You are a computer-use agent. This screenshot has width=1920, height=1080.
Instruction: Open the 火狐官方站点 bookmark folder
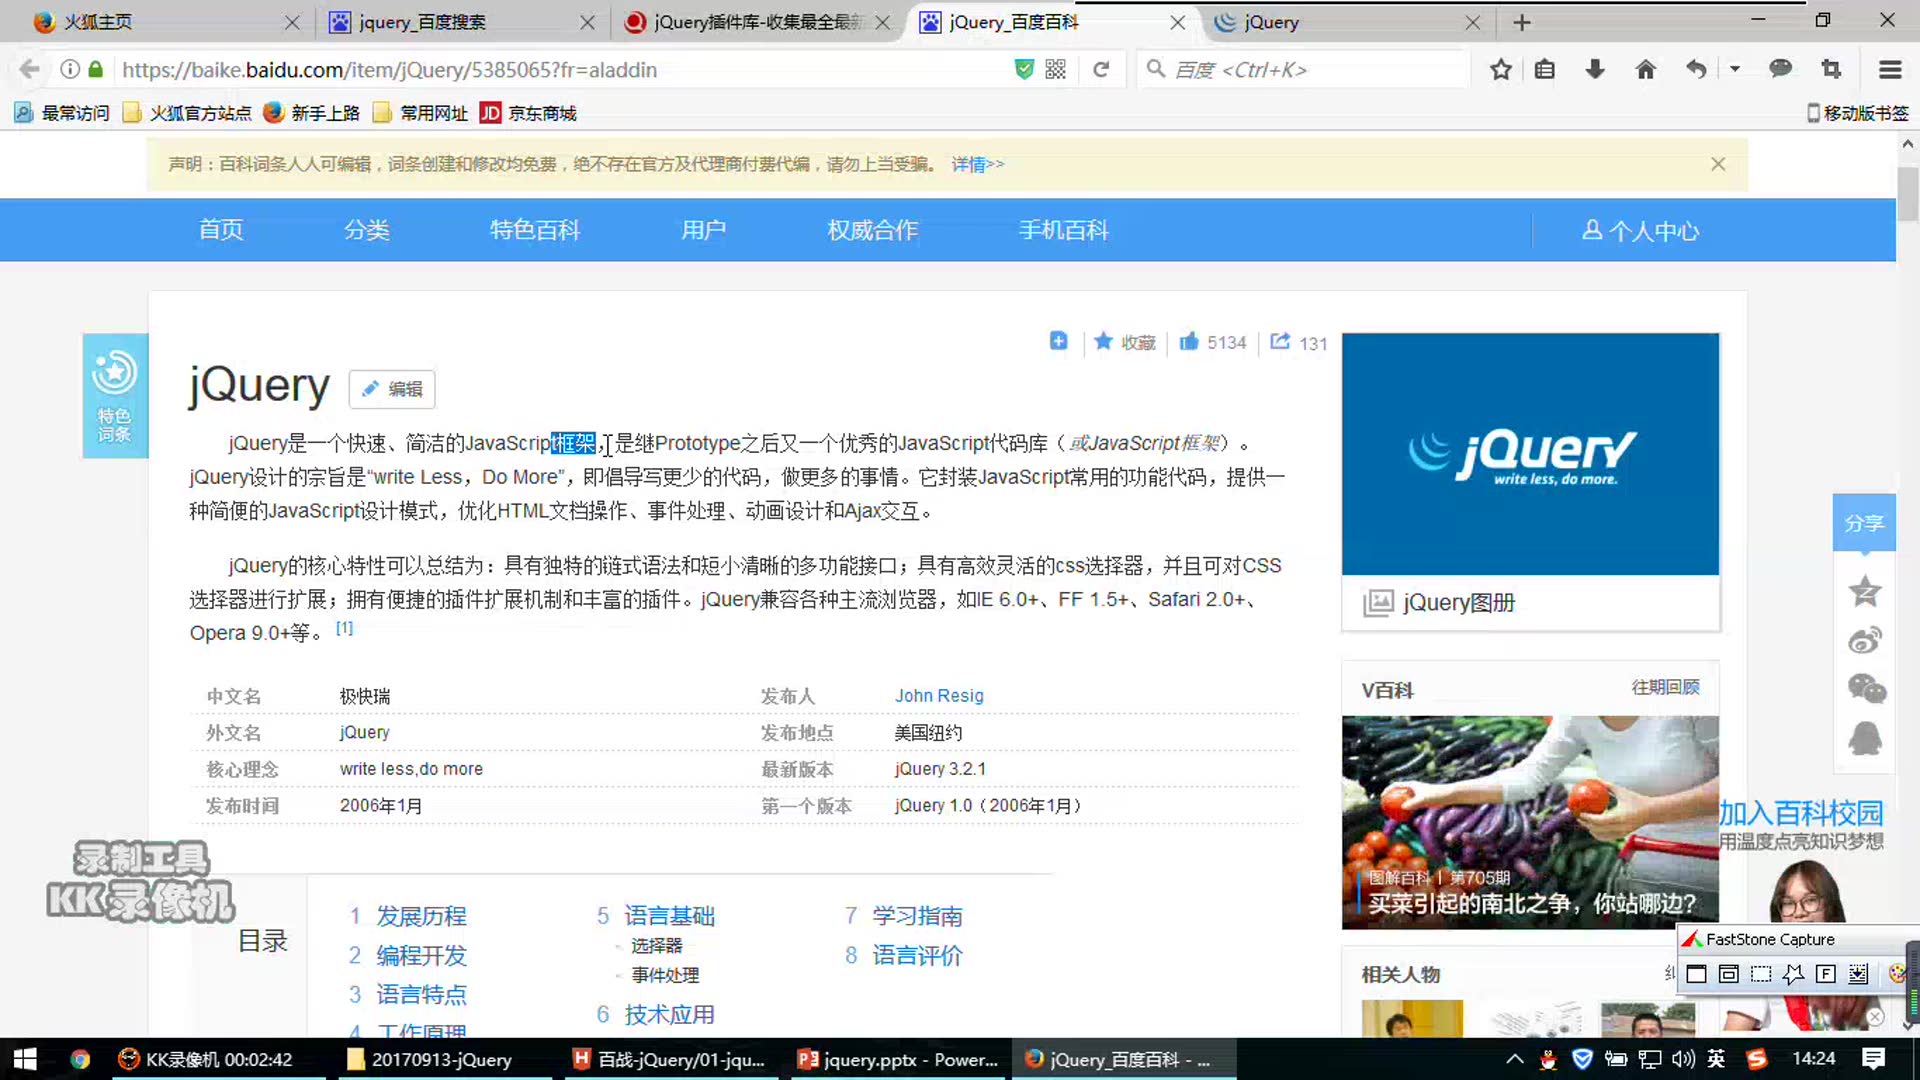(187, 113)
